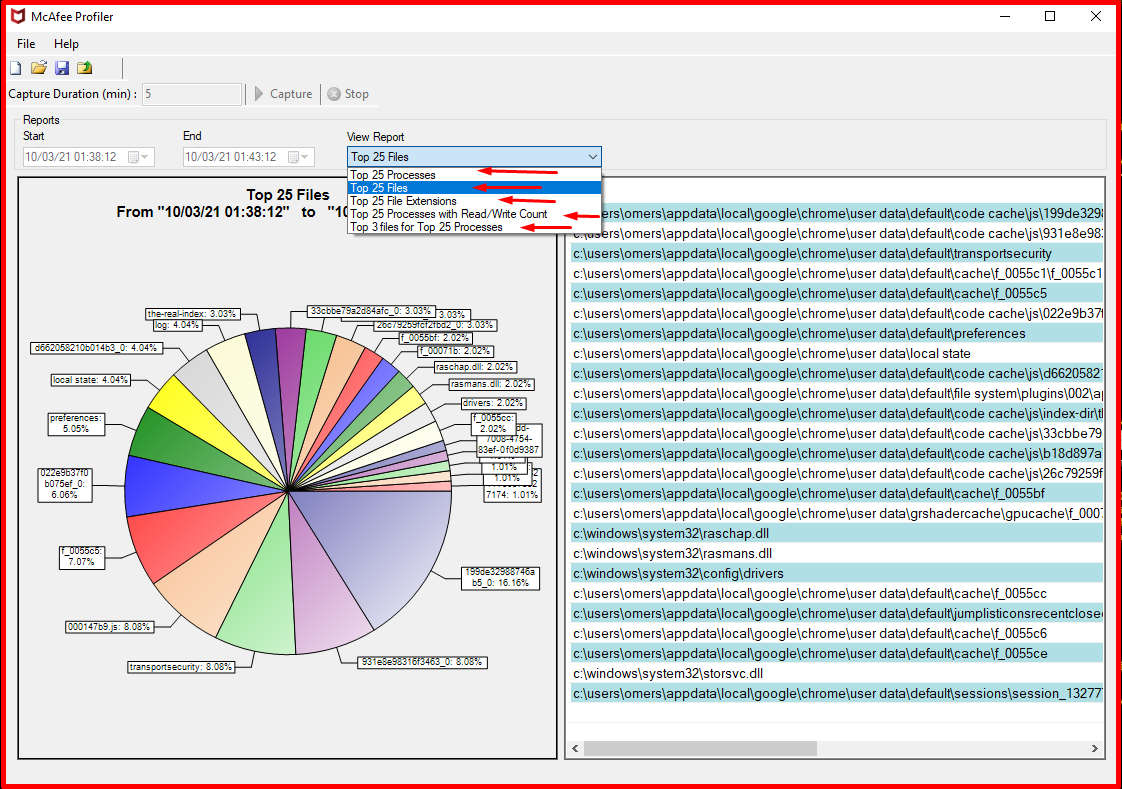The width and height of the screenshot is (1122, 789).
Task: Click pie label 022e9b37f0b075ef_0: 6.06%
Action: coord(64,484)
